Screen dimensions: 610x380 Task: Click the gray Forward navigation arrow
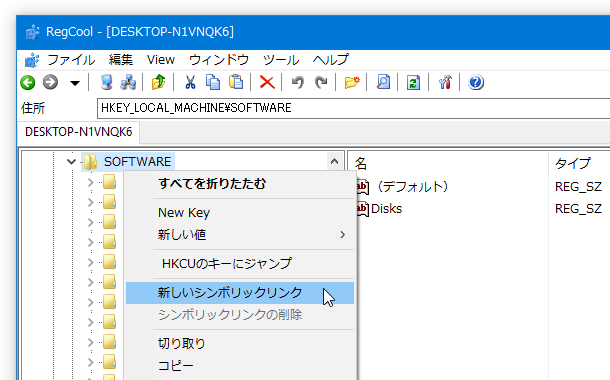pyautogui.click(x=50, y=82)
